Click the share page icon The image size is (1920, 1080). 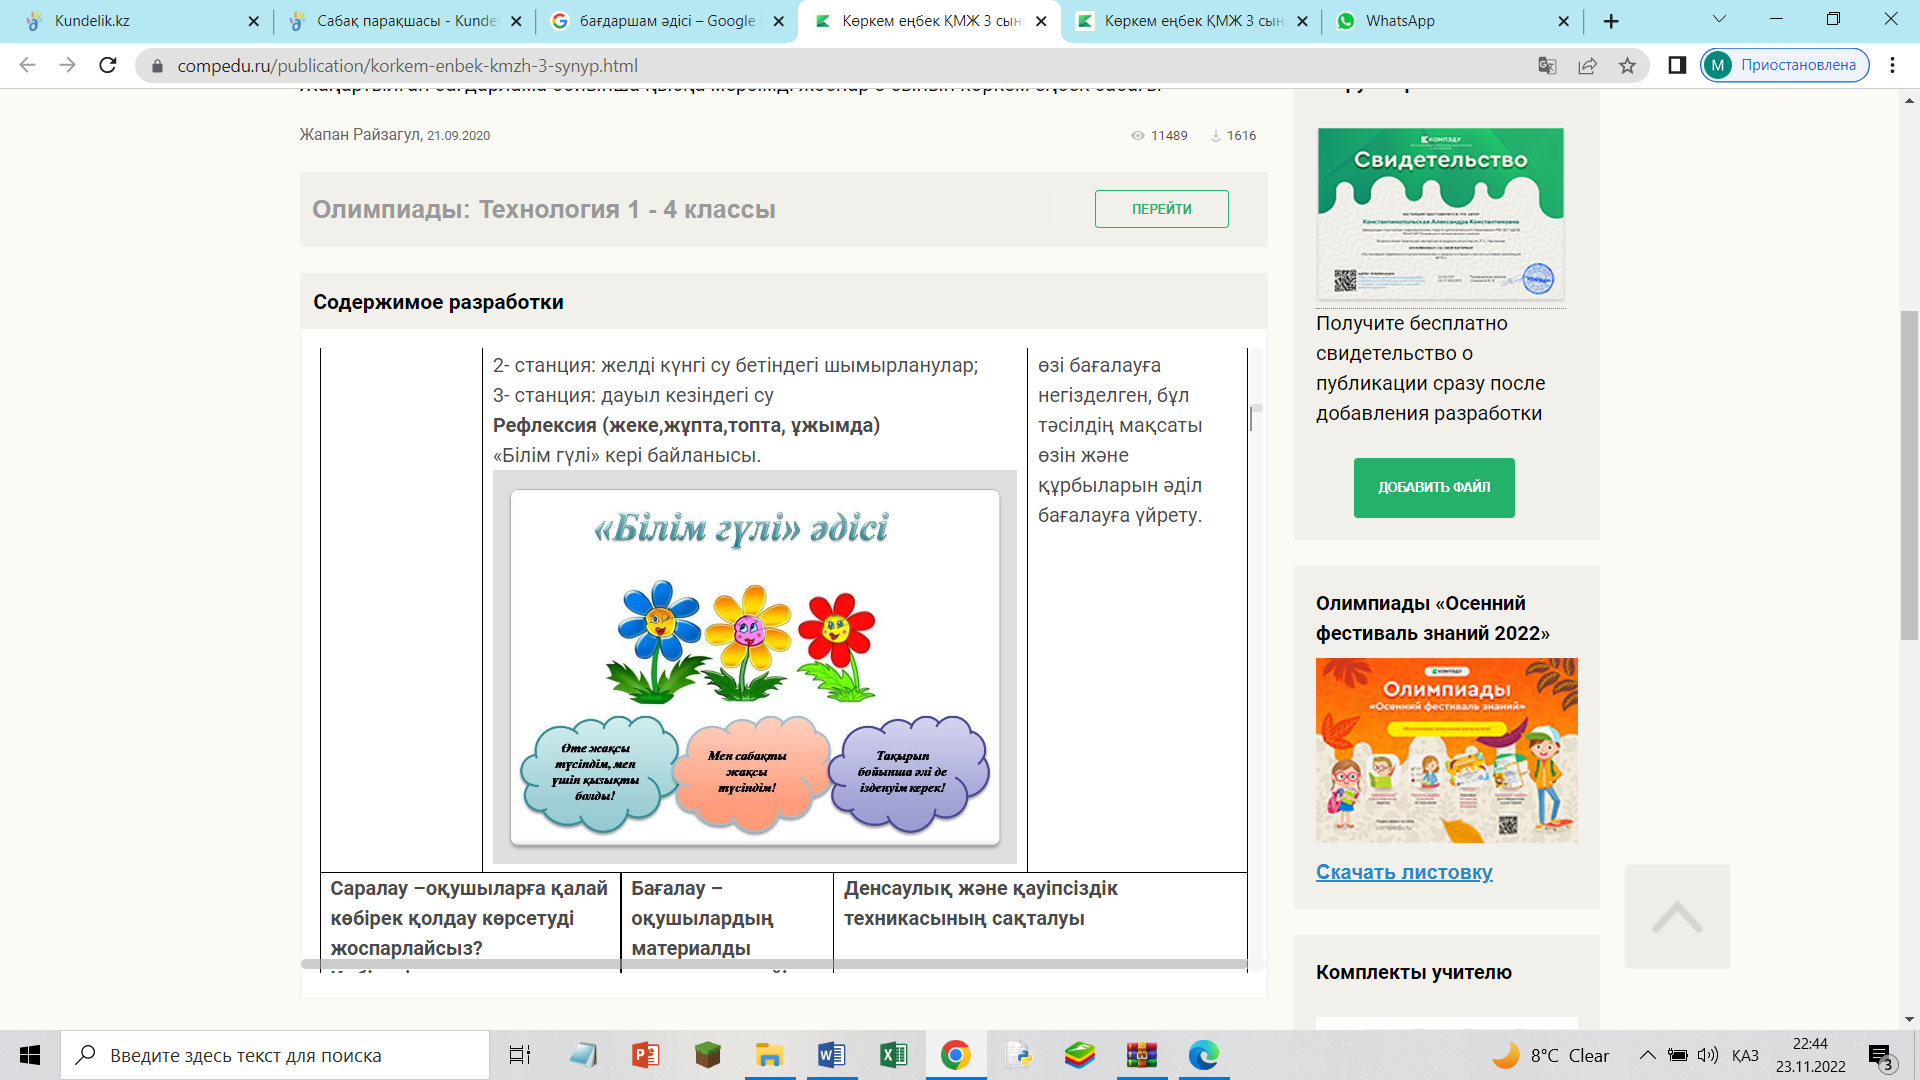tap(1587, 66)
